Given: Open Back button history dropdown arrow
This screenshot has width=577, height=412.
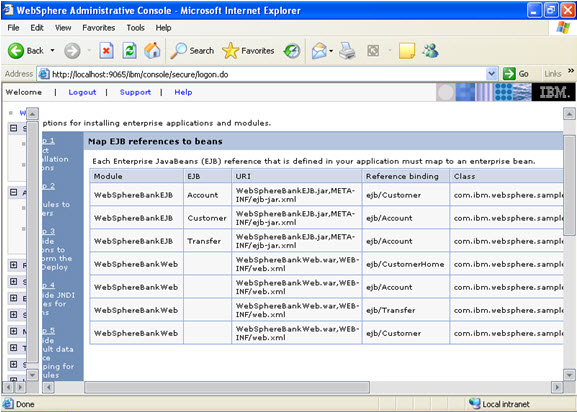Looking at the screenshot, I should click(x=53, y=50).
